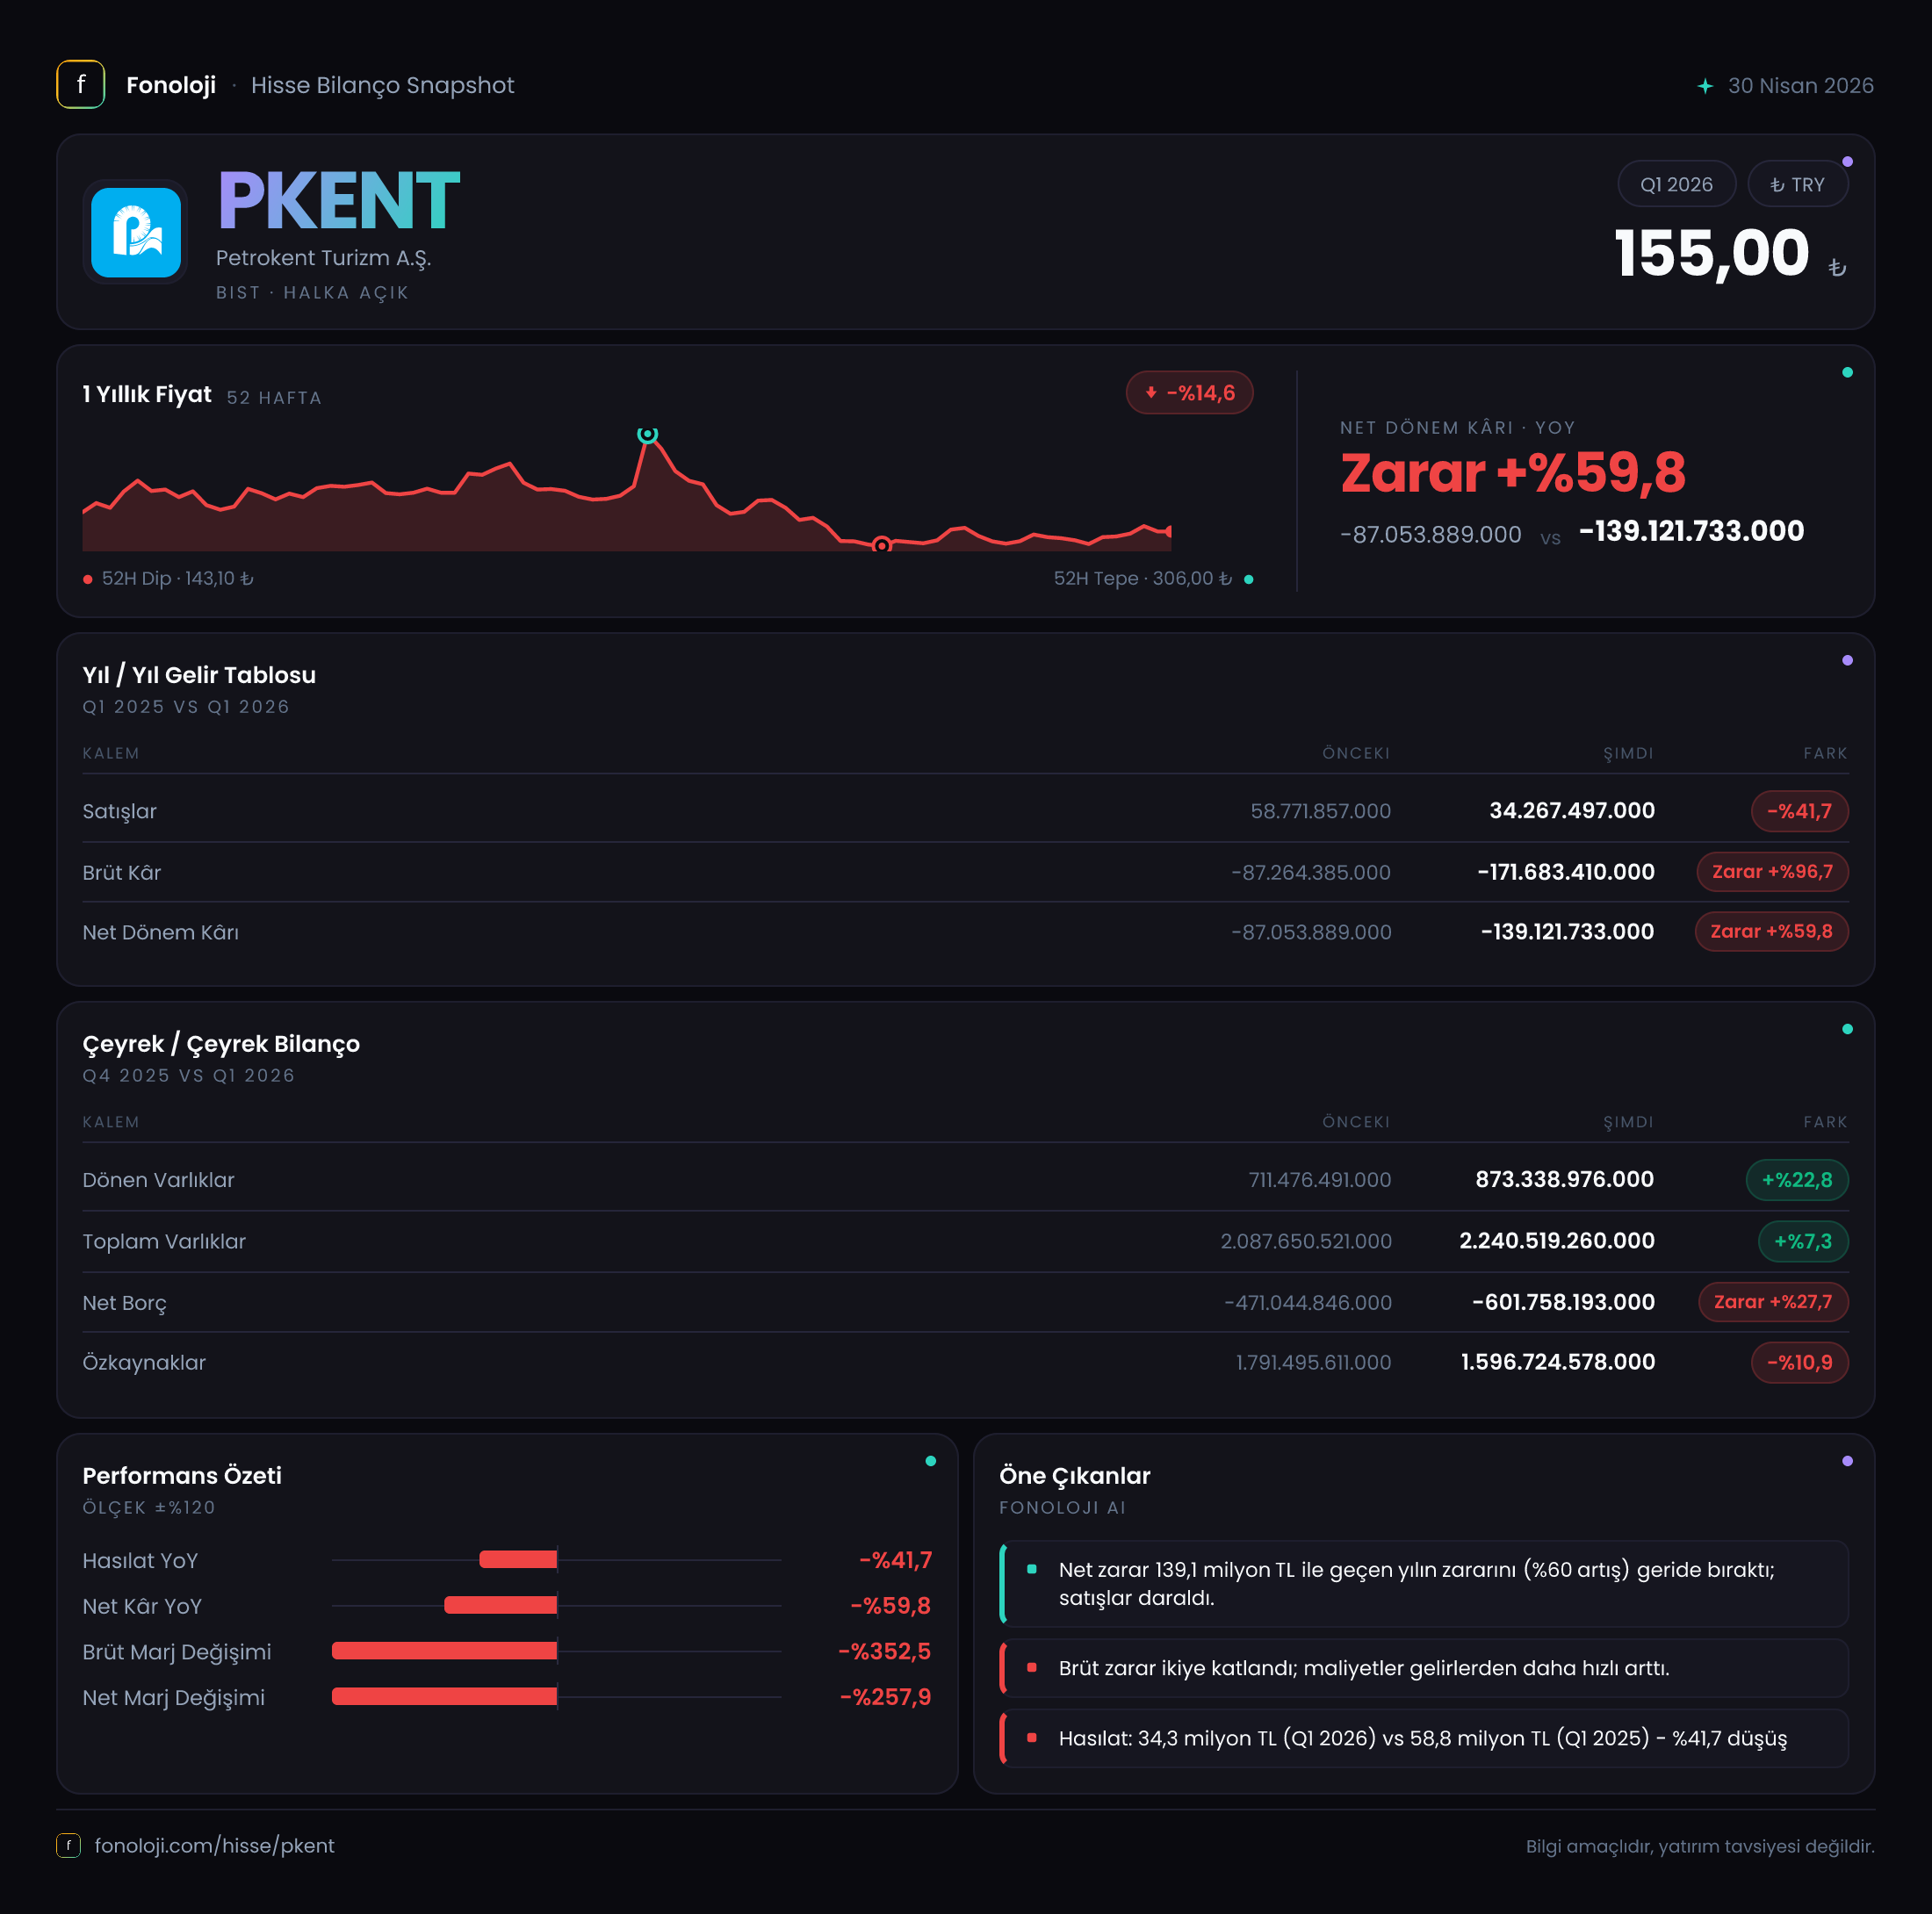Click the sparkle icon beside 30 Nisan 2026
Viewport: 1932px width, 1914px height.
pyautogui.click(x=1705, y=86)
